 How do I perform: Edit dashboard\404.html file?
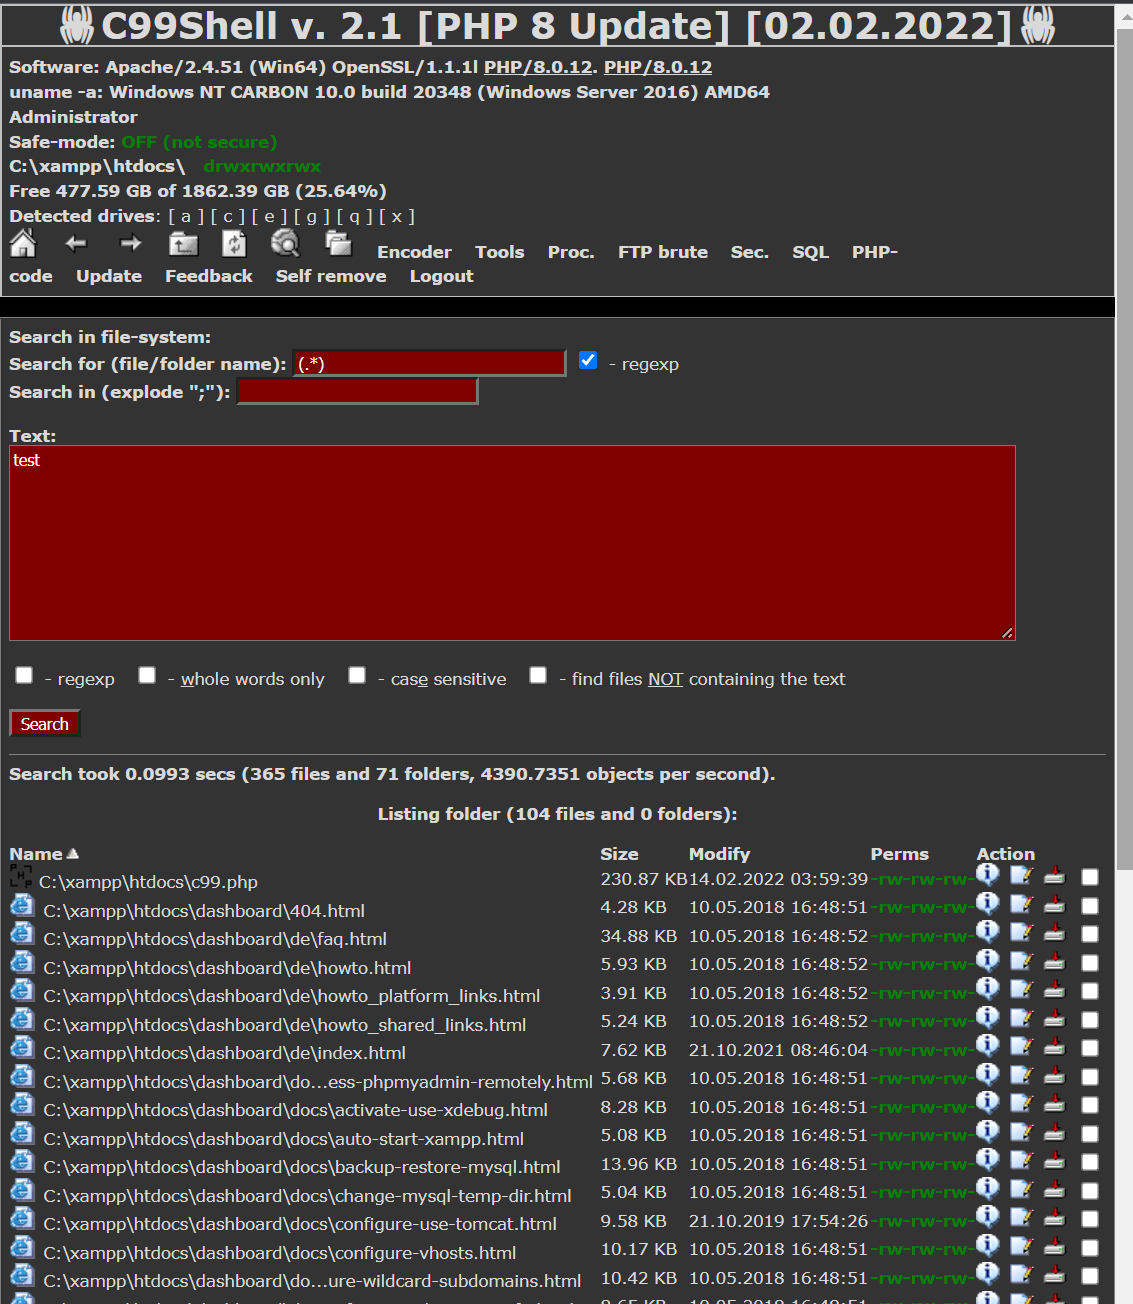click(x=1021, y=904)
